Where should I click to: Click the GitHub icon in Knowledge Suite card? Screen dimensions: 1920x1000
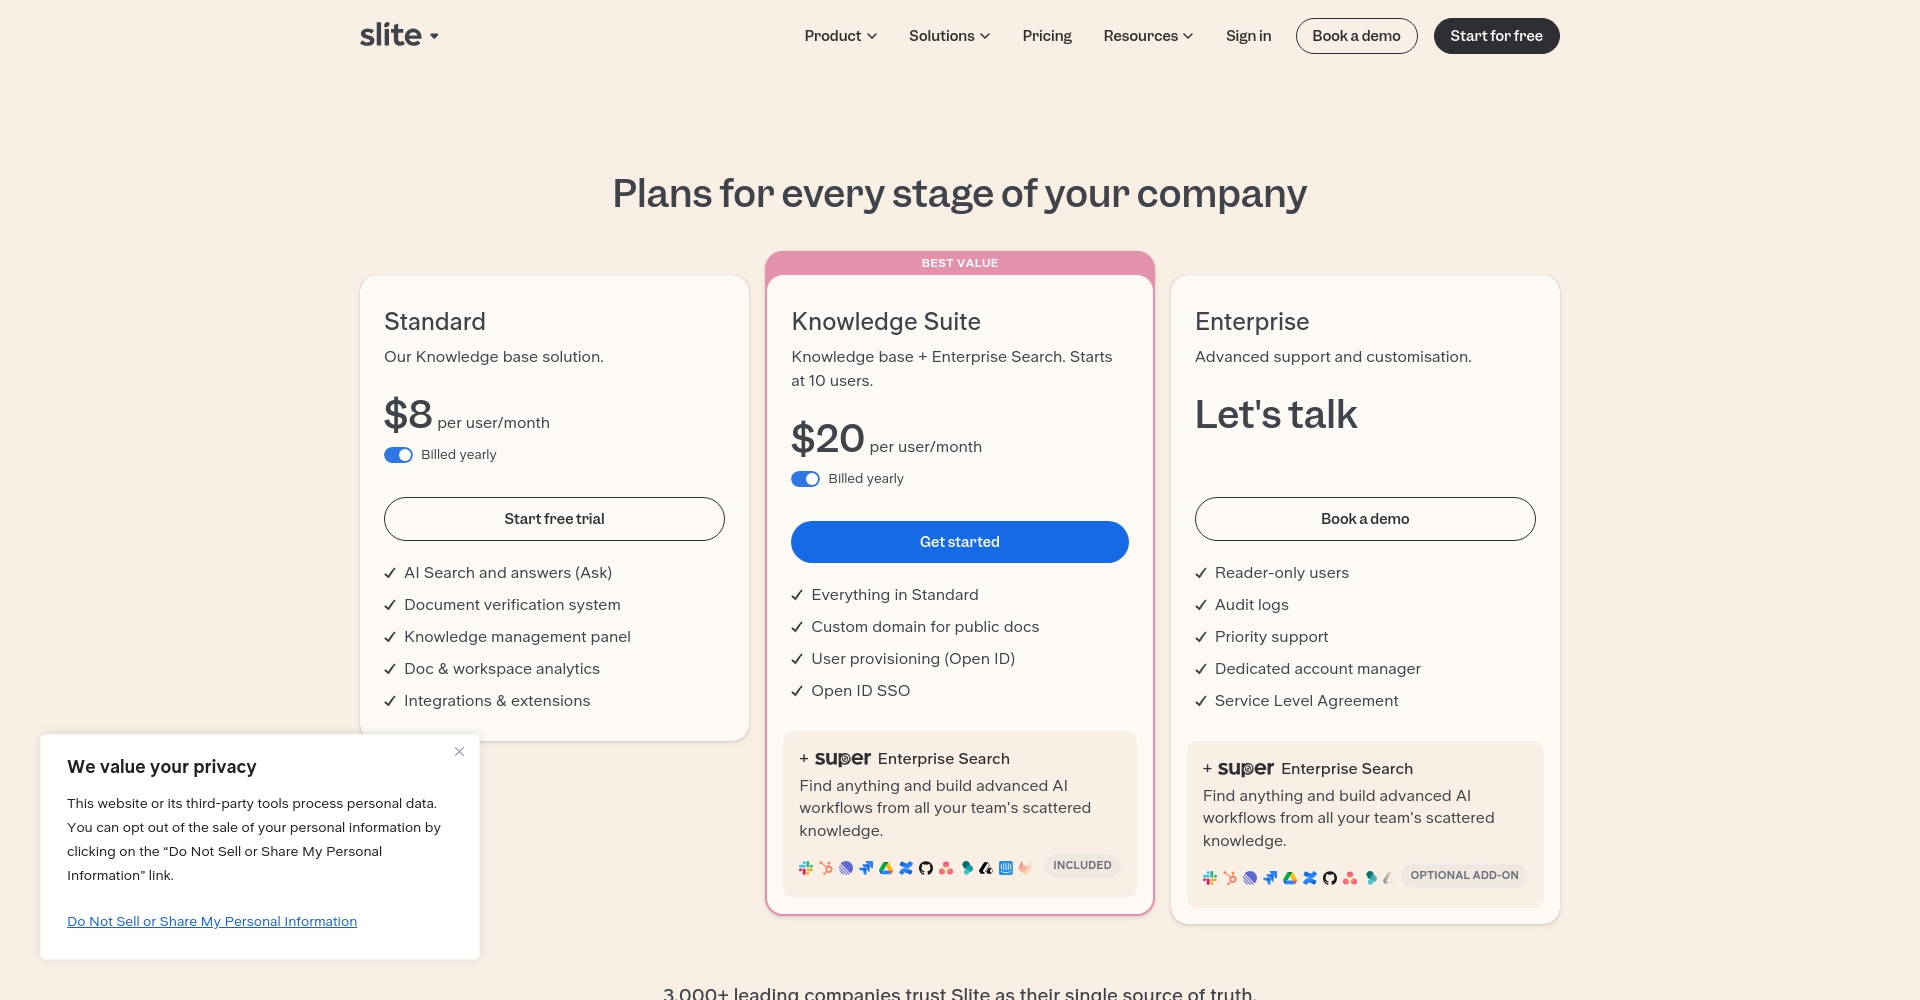click(x=926, y=868)
